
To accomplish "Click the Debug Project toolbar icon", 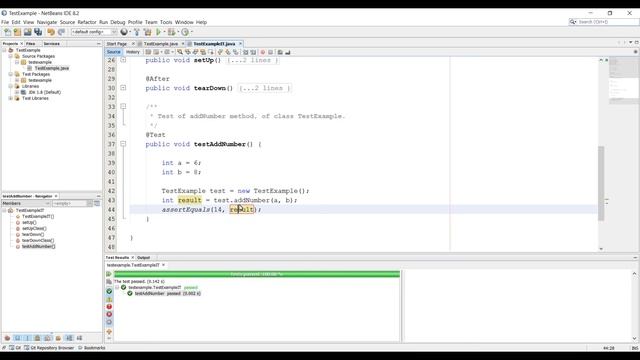I will pos(171,32).
